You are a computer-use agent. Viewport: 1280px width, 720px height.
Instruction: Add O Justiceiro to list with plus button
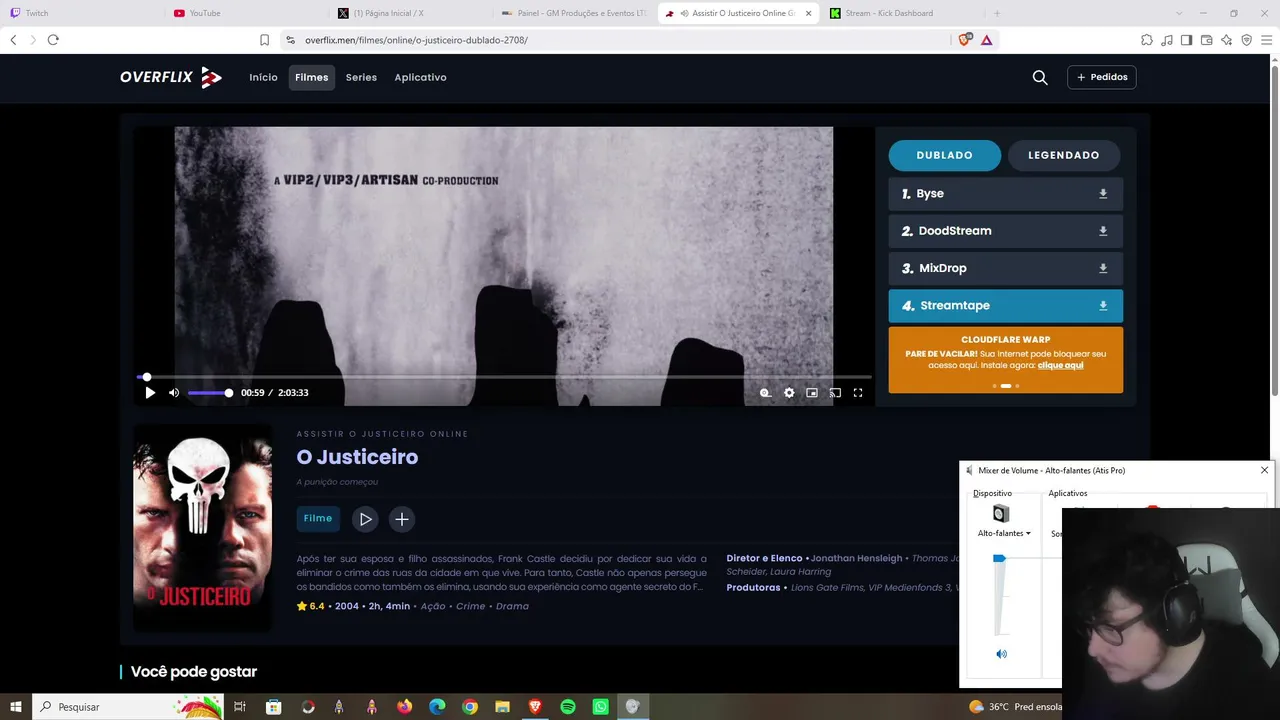(401, 519)
